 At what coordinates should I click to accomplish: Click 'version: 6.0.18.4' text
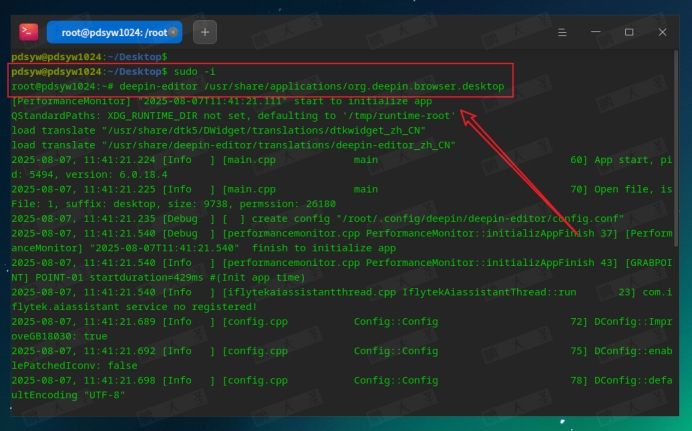click(x=116, y=174)
